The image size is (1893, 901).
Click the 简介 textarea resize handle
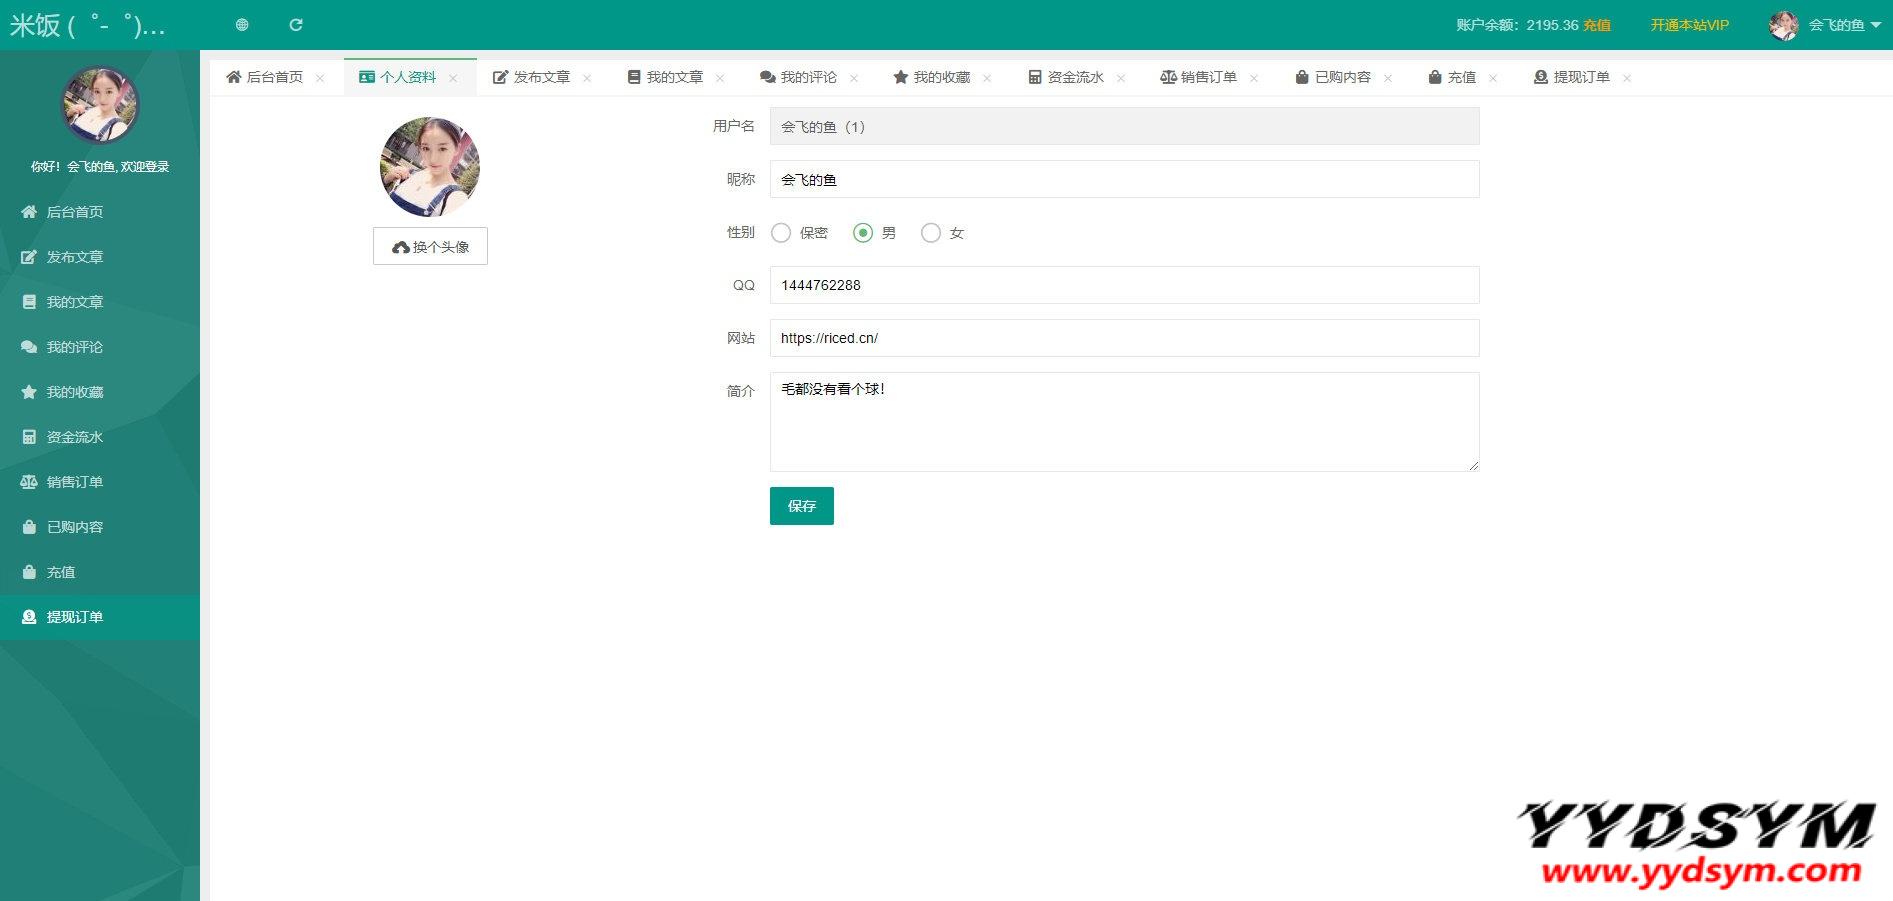click(1473, 465)
